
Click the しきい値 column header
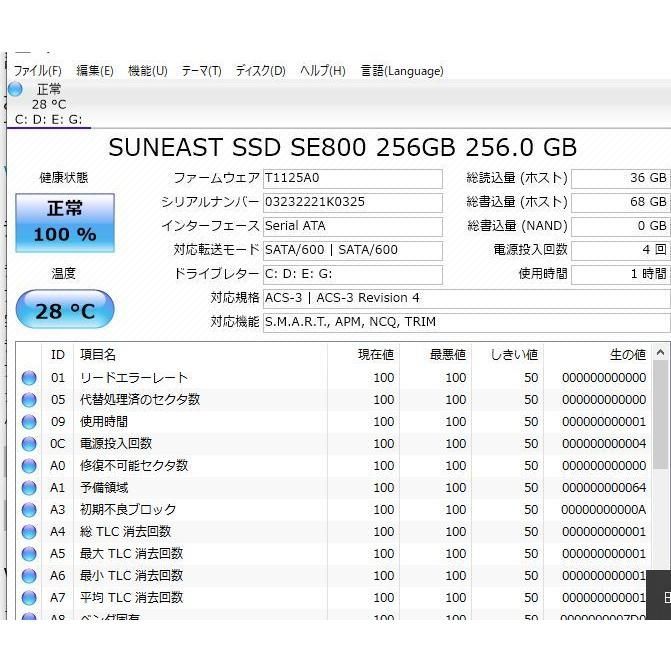(508, 355)
